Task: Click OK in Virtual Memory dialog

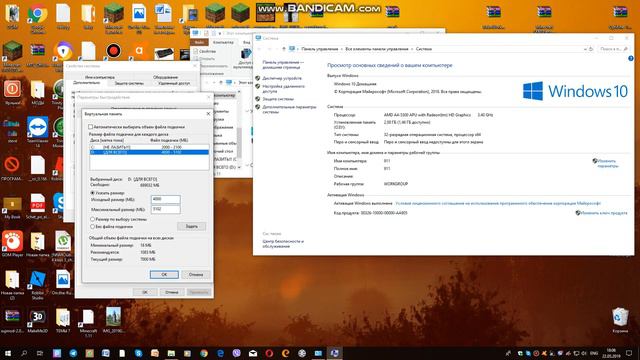Action: click(x=164, y=275)
